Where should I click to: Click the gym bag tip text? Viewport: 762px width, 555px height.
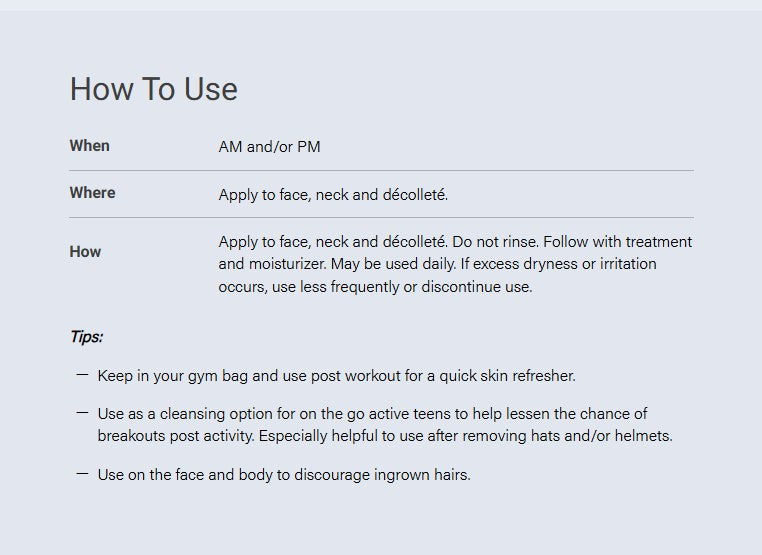(x=336, y=376)
